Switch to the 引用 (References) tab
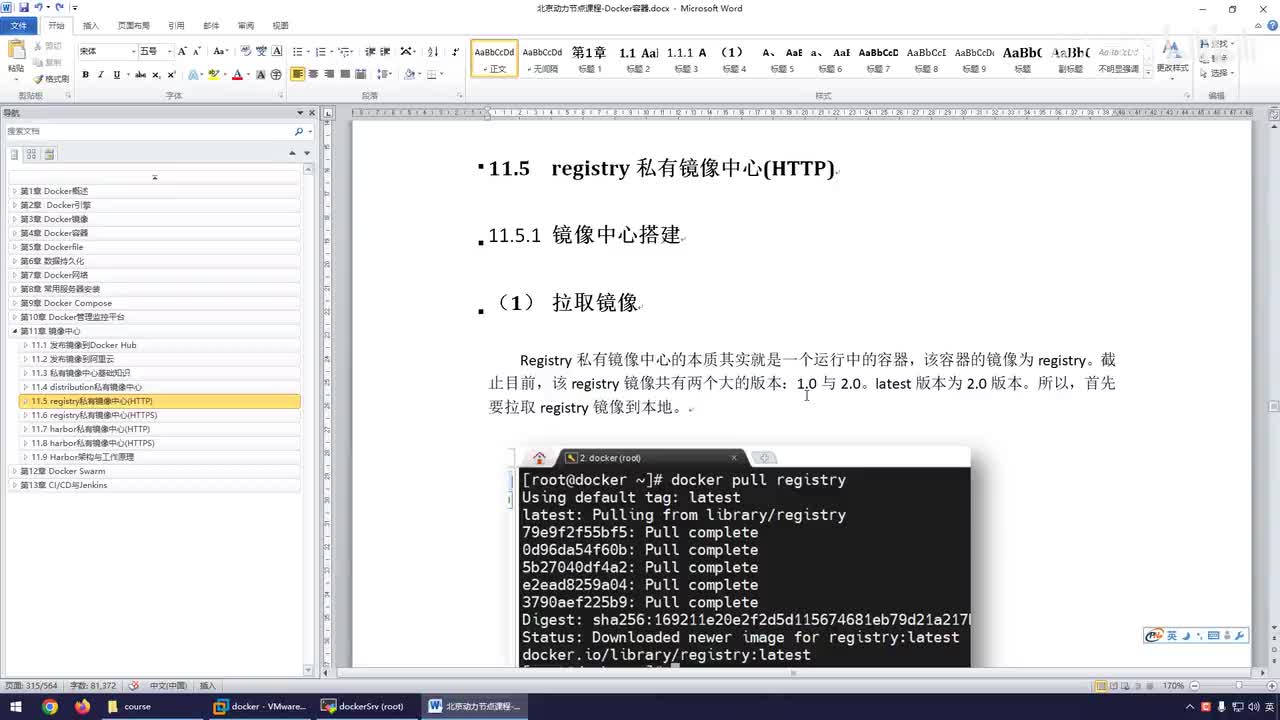Viewport: 1280px width, 720px height. [176, 25]
